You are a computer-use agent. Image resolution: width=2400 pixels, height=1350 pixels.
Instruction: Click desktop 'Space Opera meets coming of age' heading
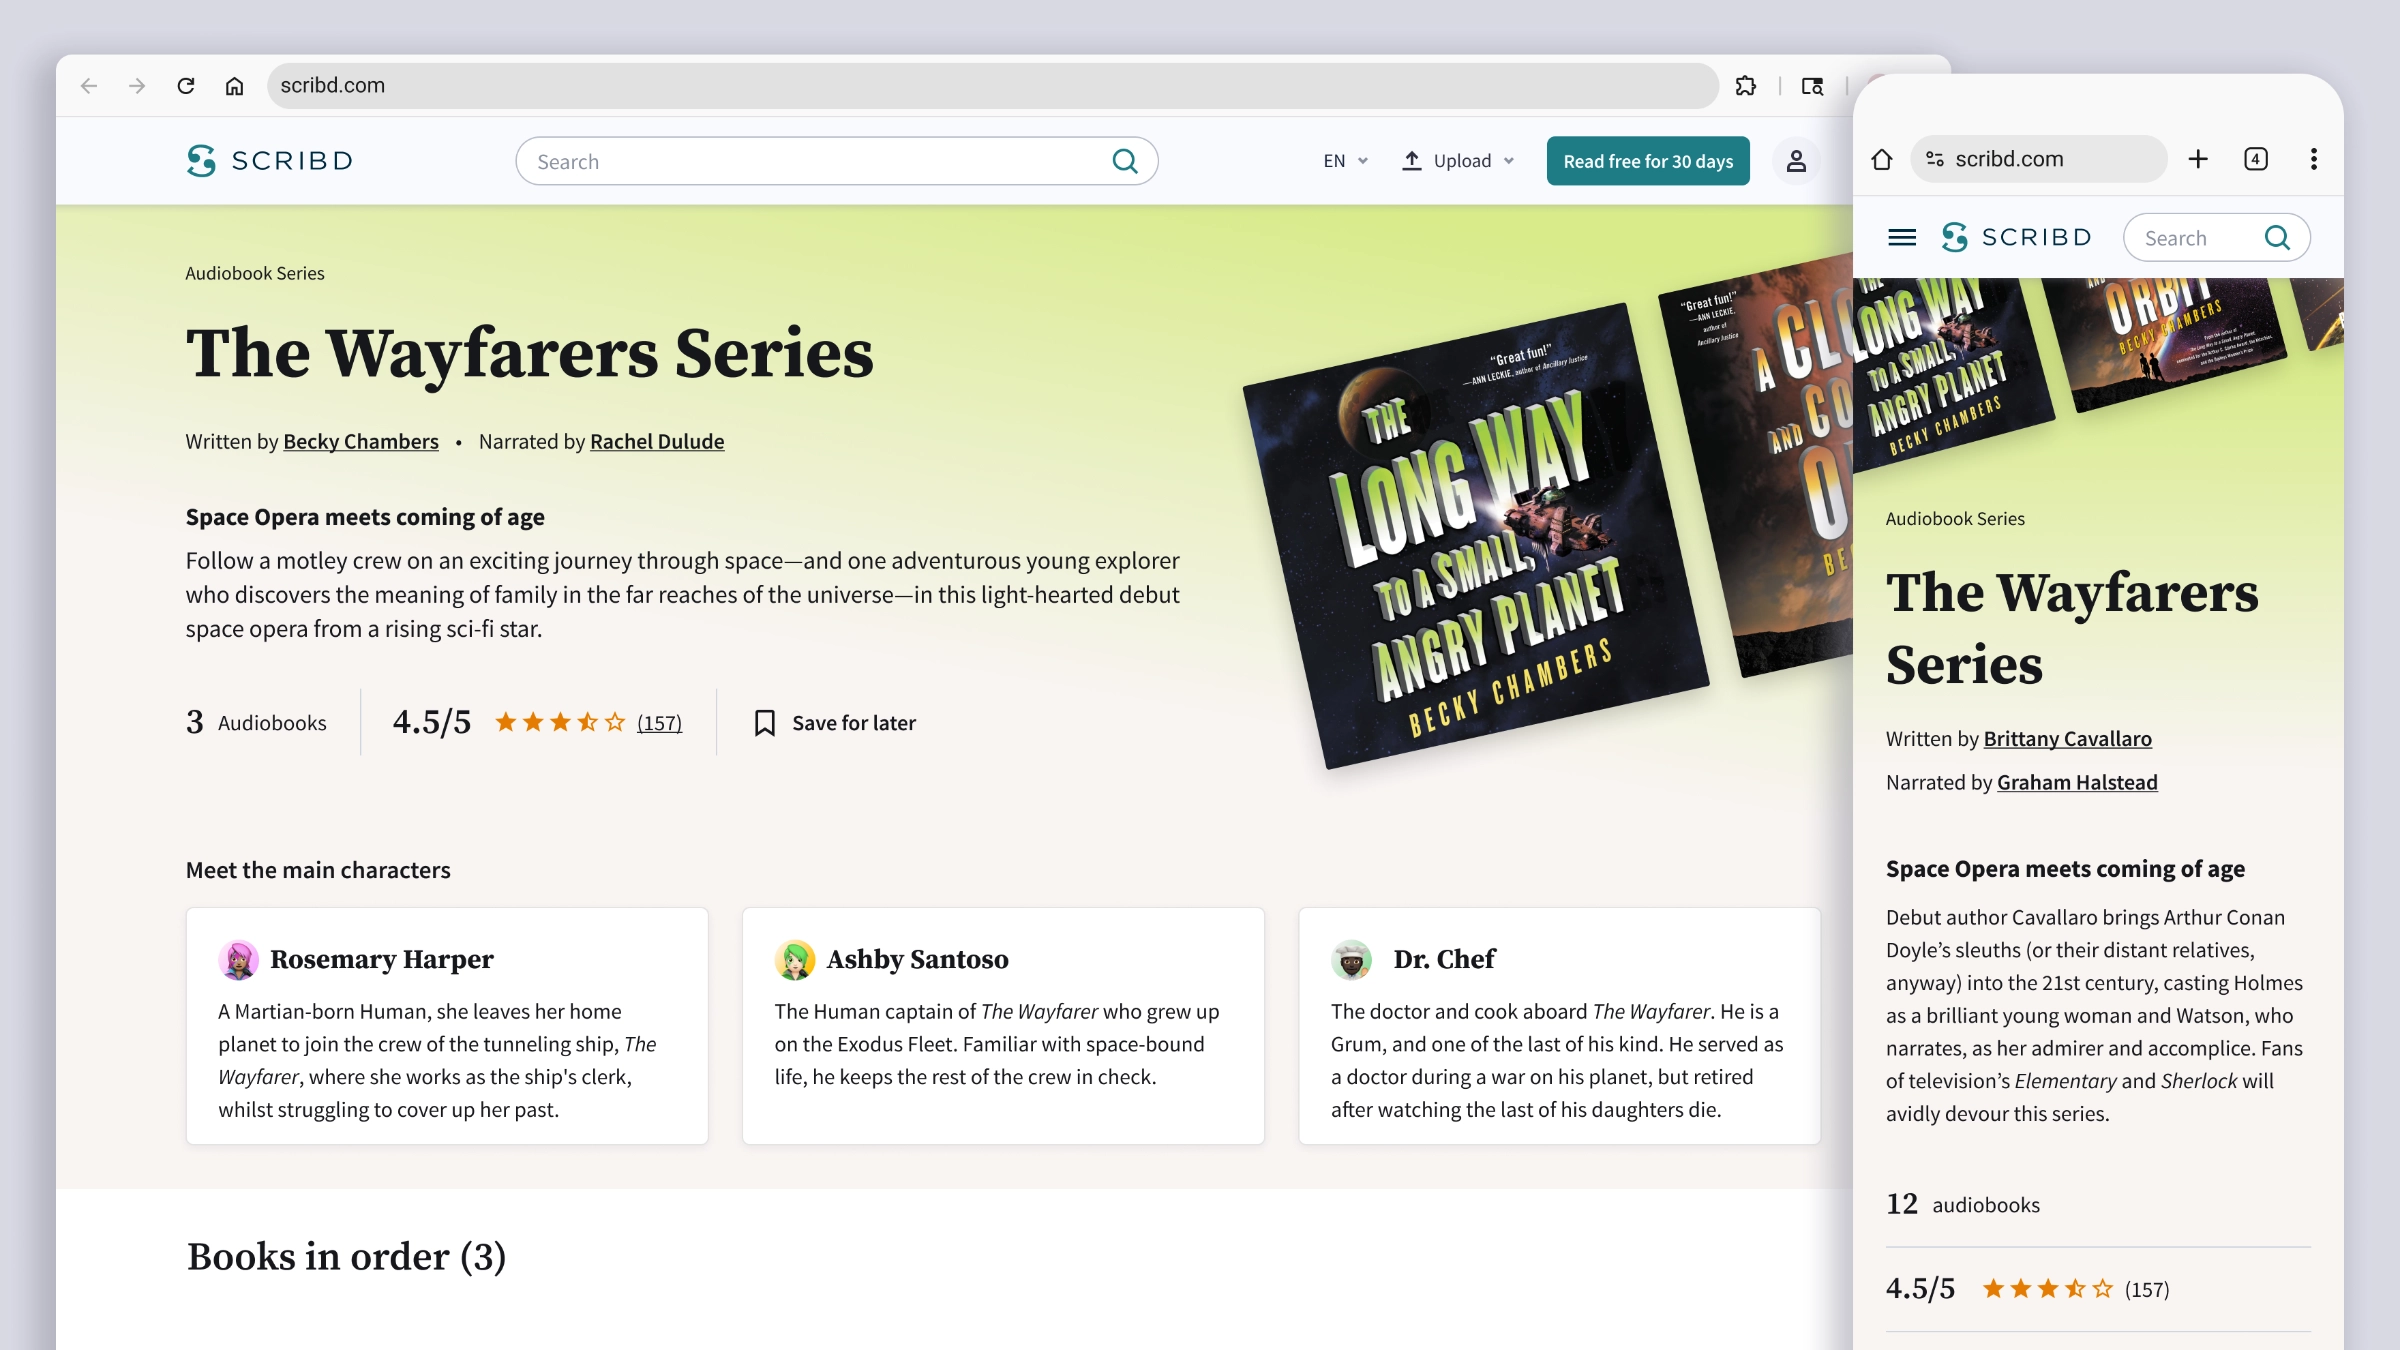point(365,518)
